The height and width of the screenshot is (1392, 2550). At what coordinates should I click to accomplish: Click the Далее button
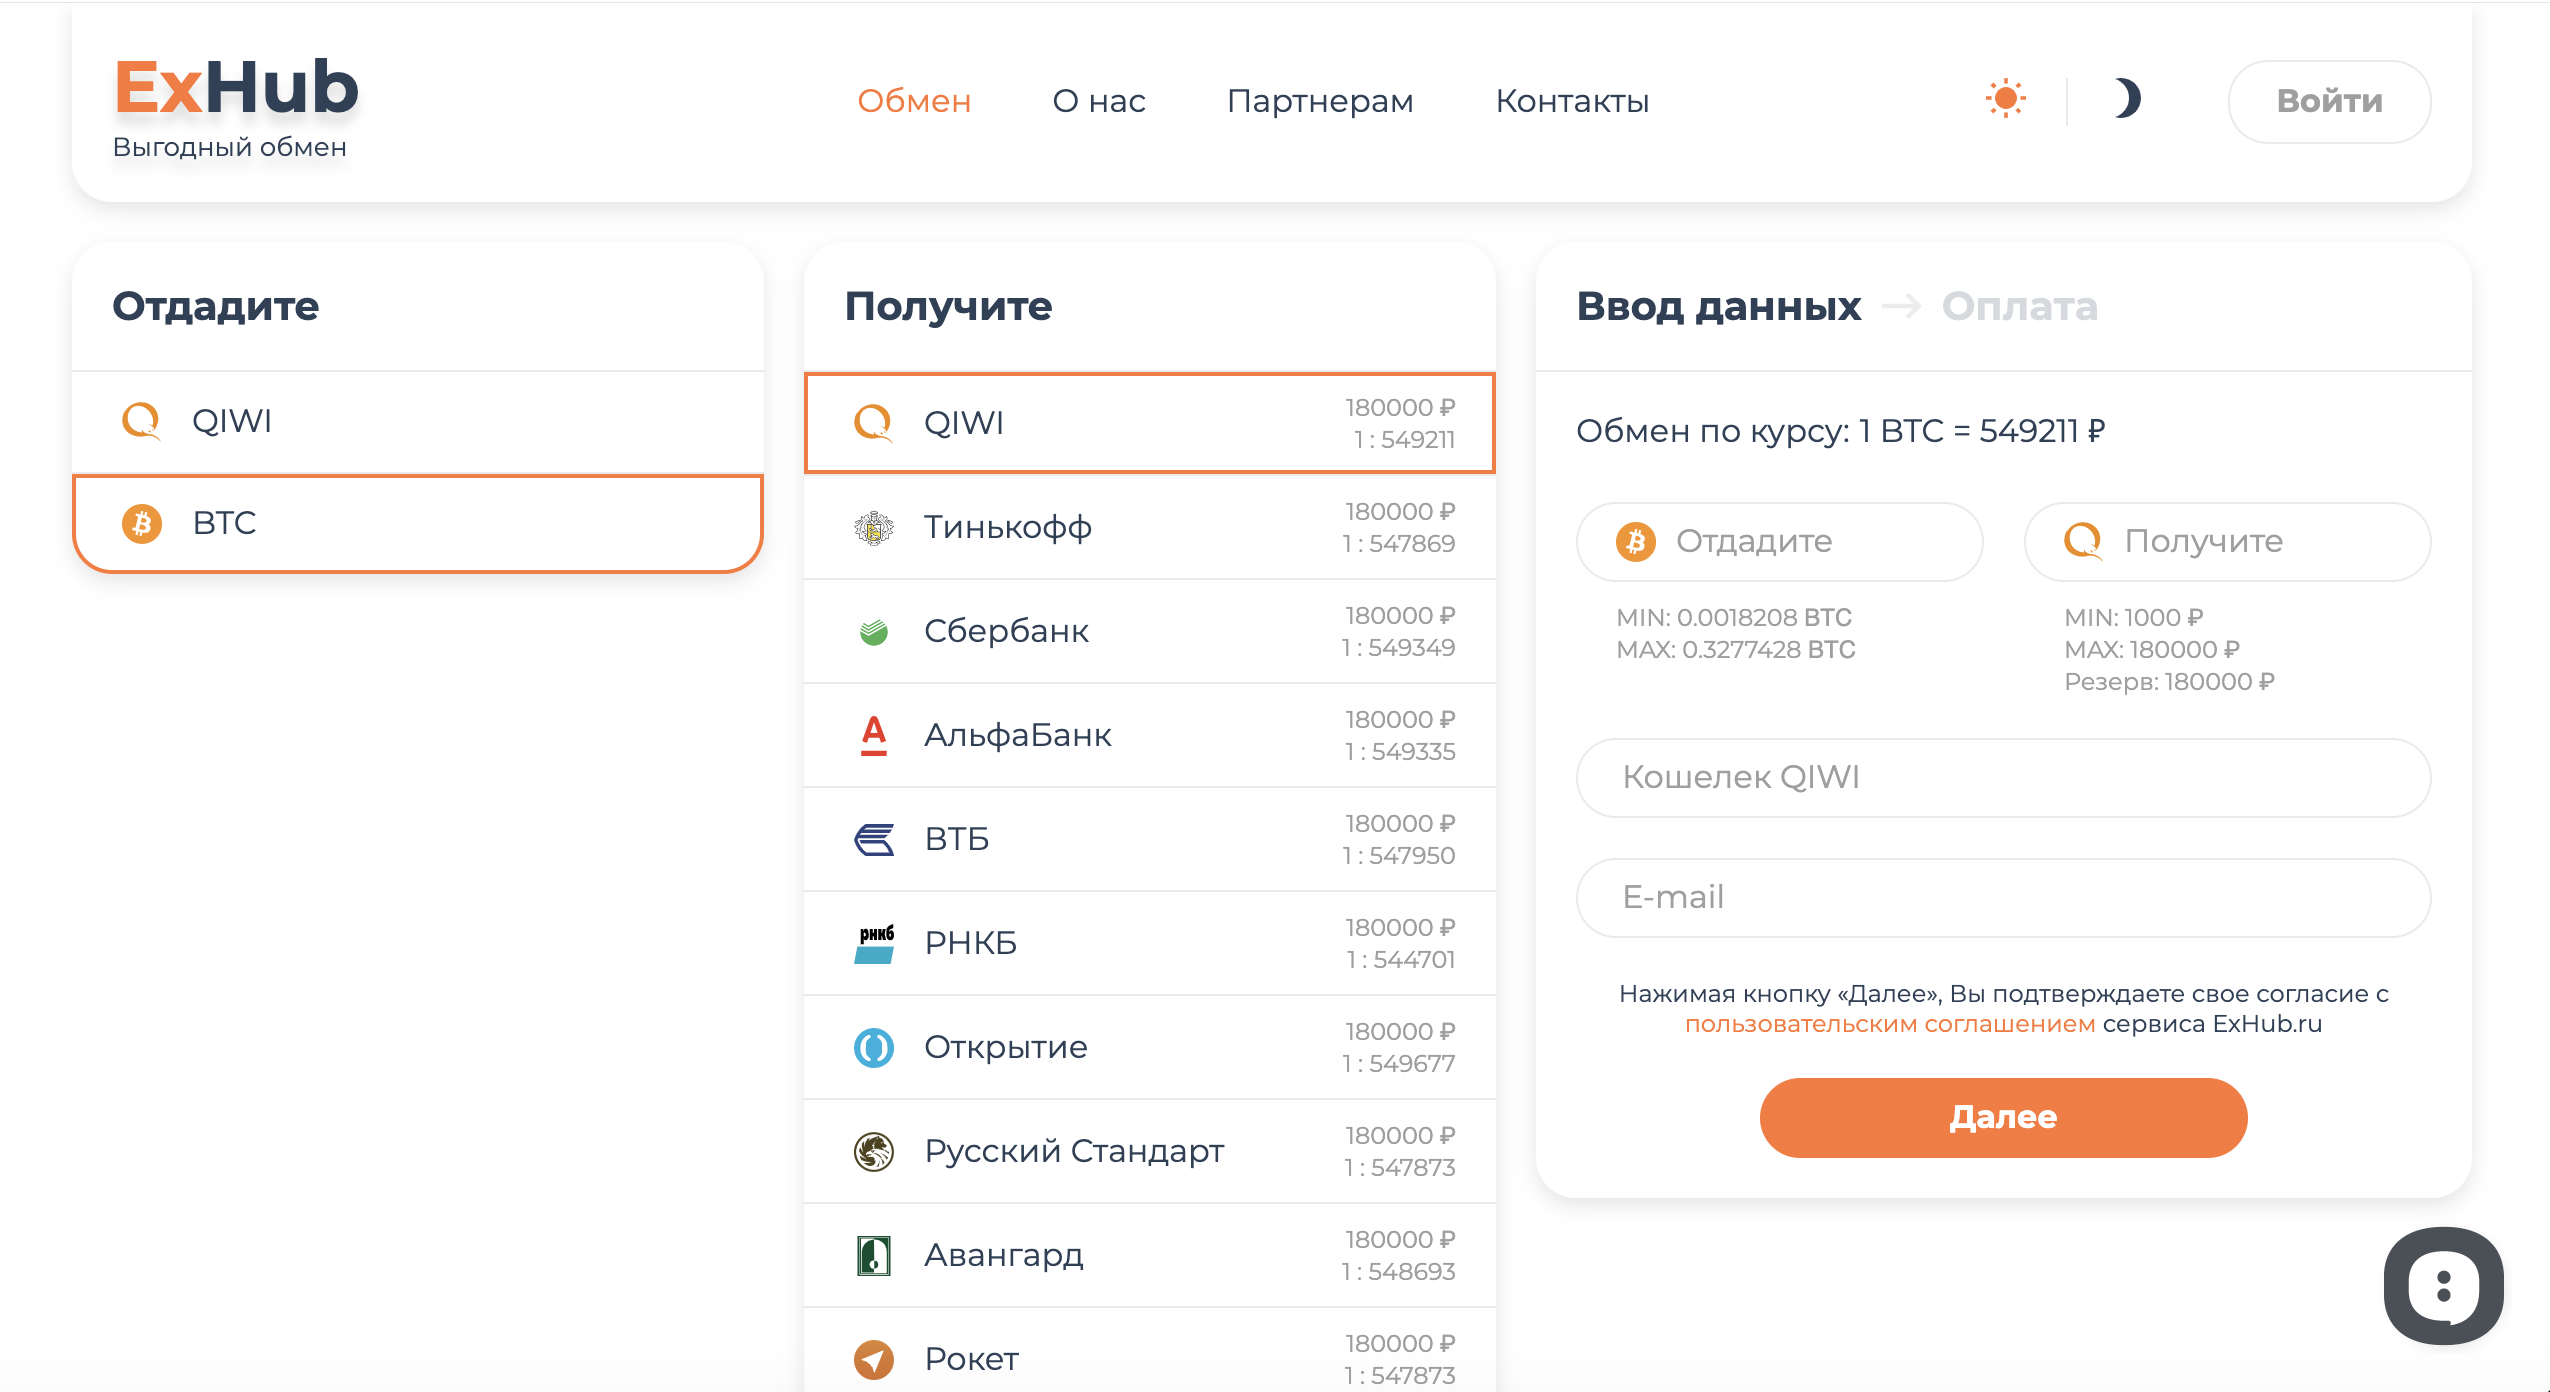(x=2003, y=1118)
